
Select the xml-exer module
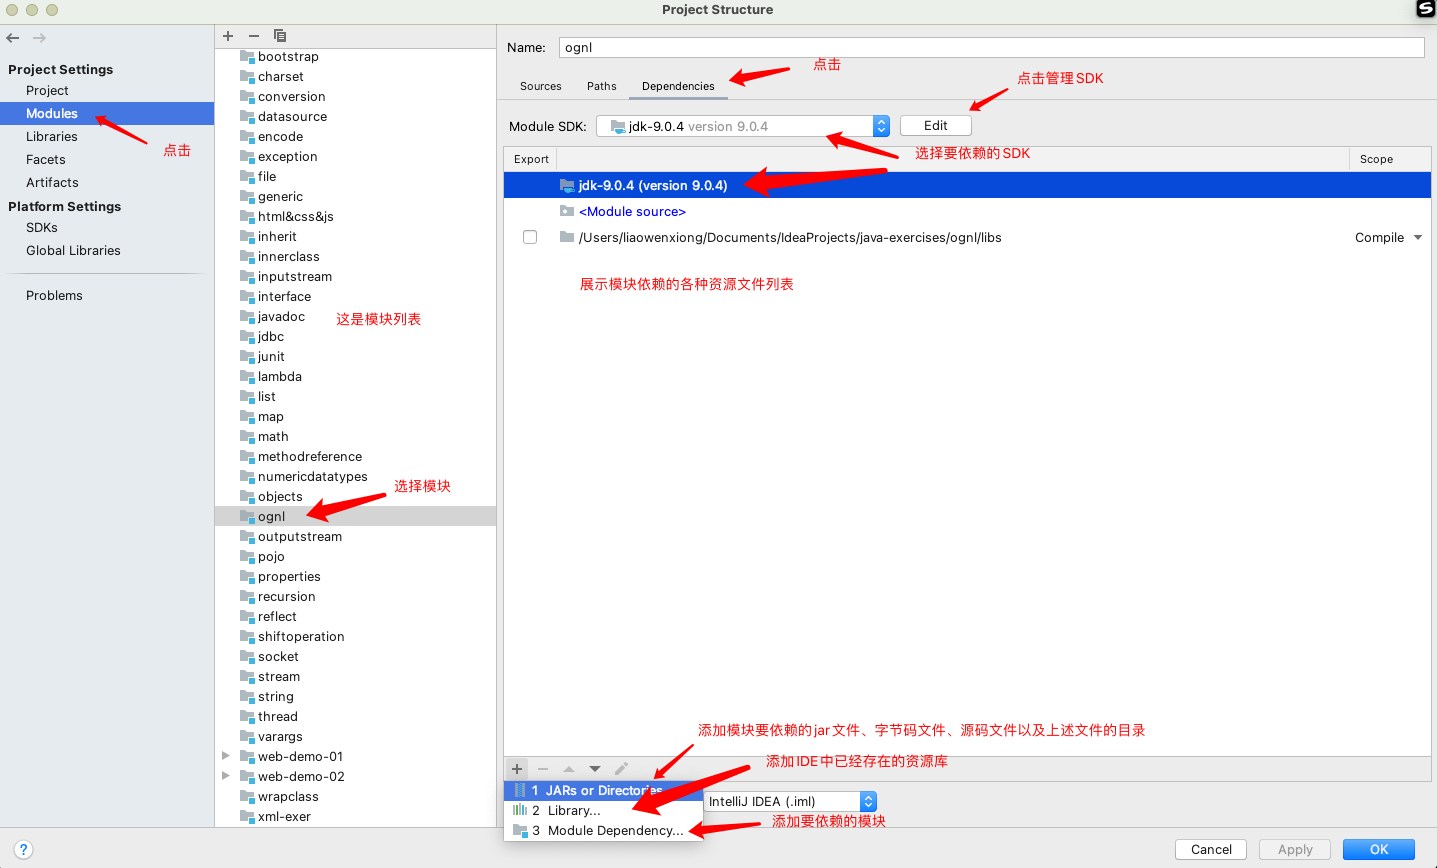click(x=284, y=817)
